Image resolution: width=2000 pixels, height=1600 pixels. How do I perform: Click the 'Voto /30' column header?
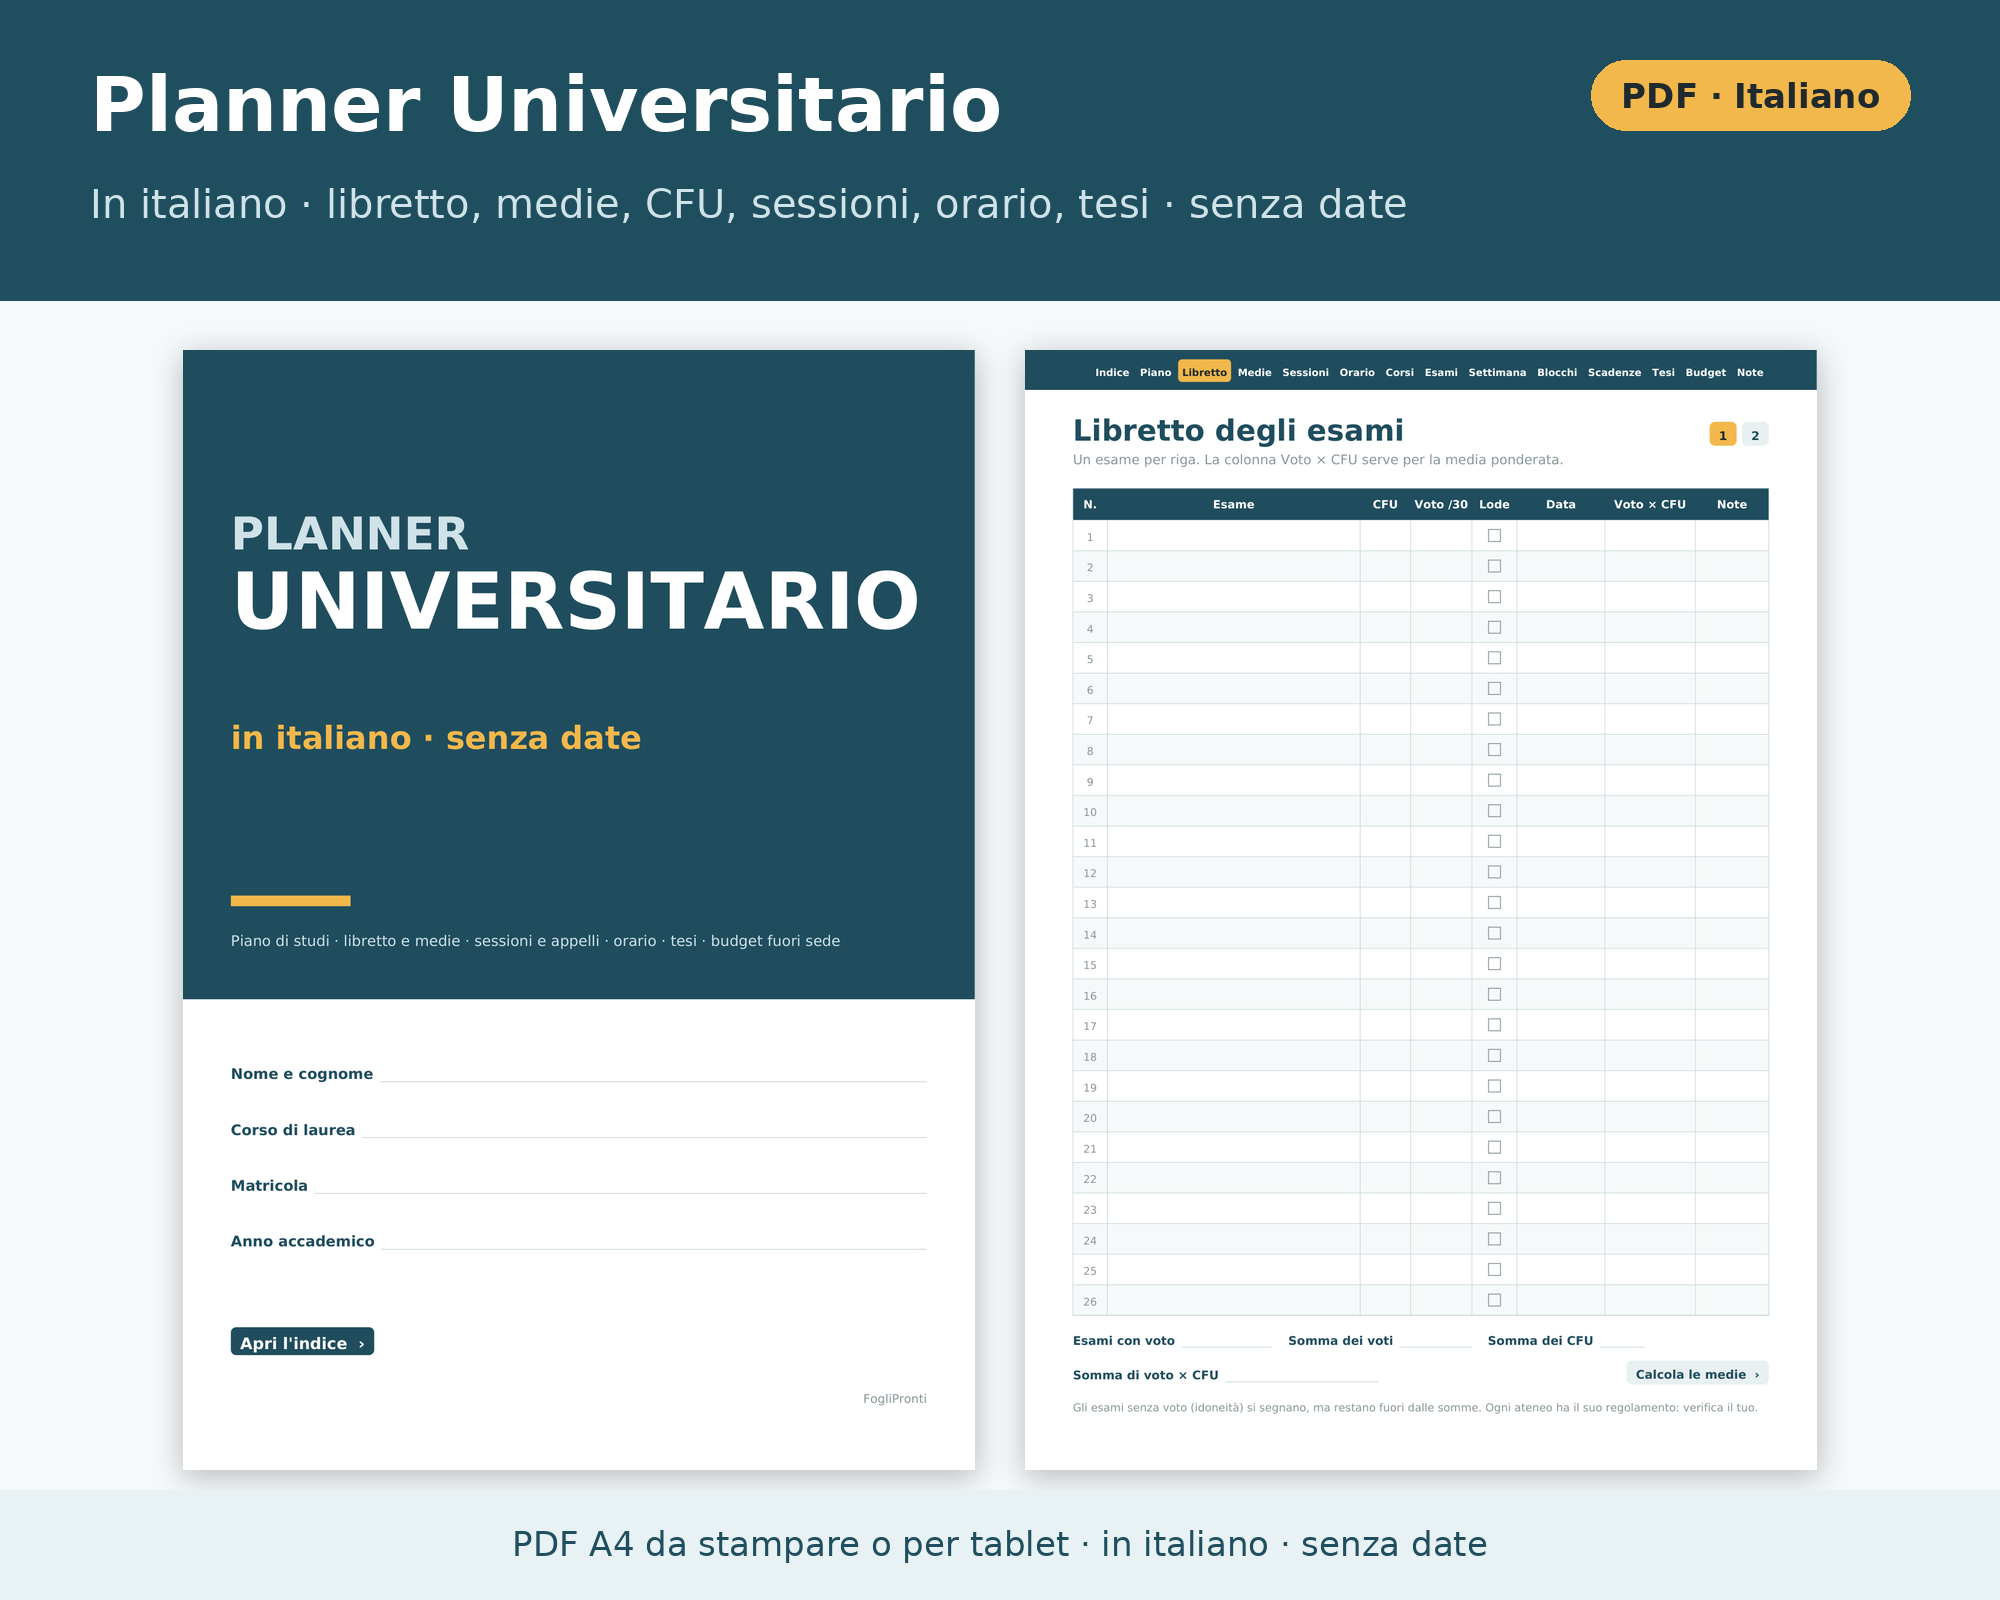[1441, 504]
